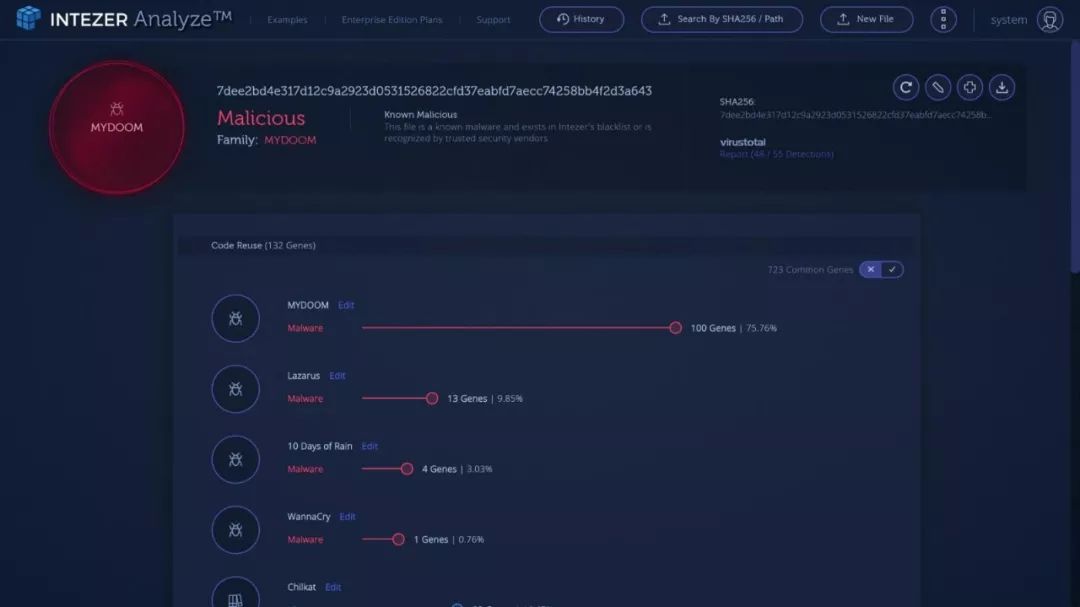
Task: Click the large MYDOOM verdict badge
Action: pyautogui.click(x=116, y=127)
